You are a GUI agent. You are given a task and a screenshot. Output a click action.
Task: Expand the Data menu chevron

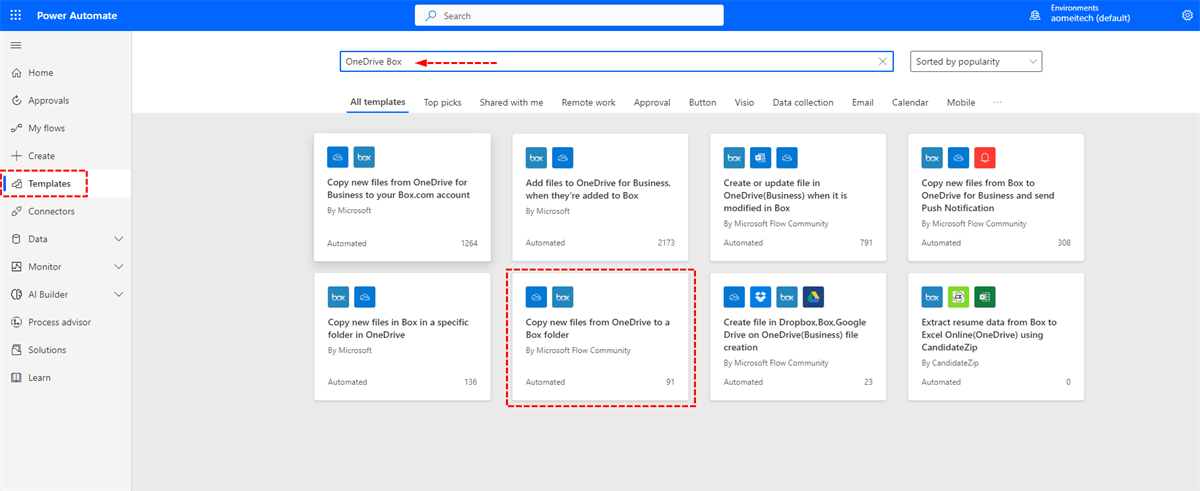tap(119, 239)
